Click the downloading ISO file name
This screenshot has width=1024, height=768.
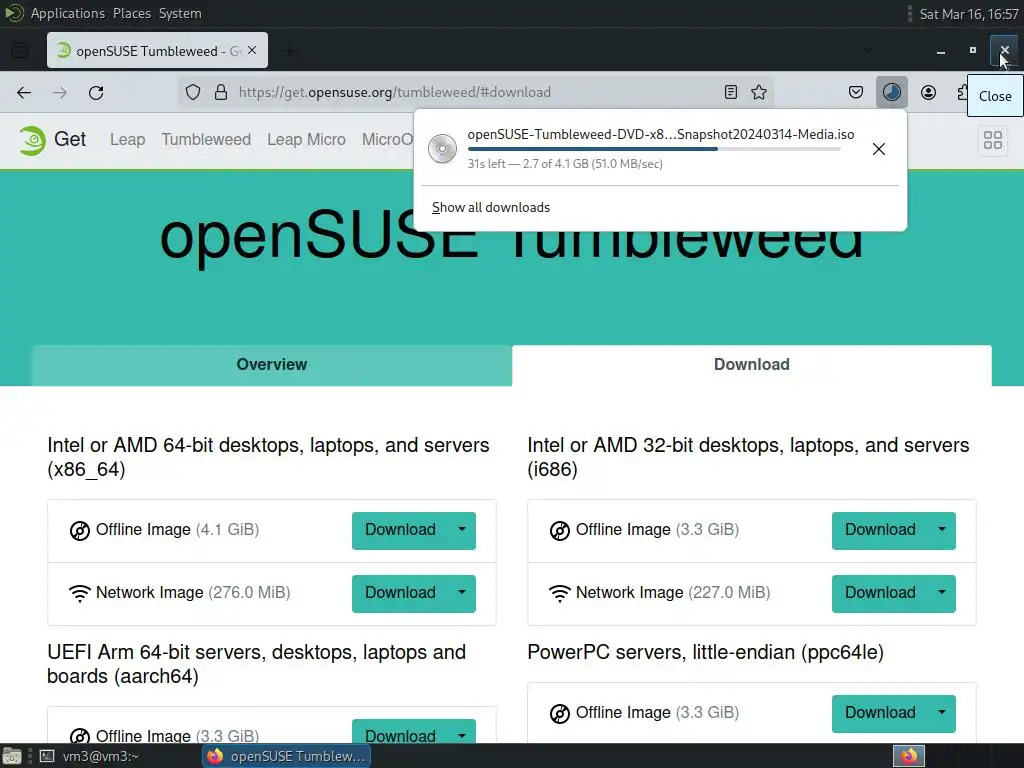(x=661, y=135)
